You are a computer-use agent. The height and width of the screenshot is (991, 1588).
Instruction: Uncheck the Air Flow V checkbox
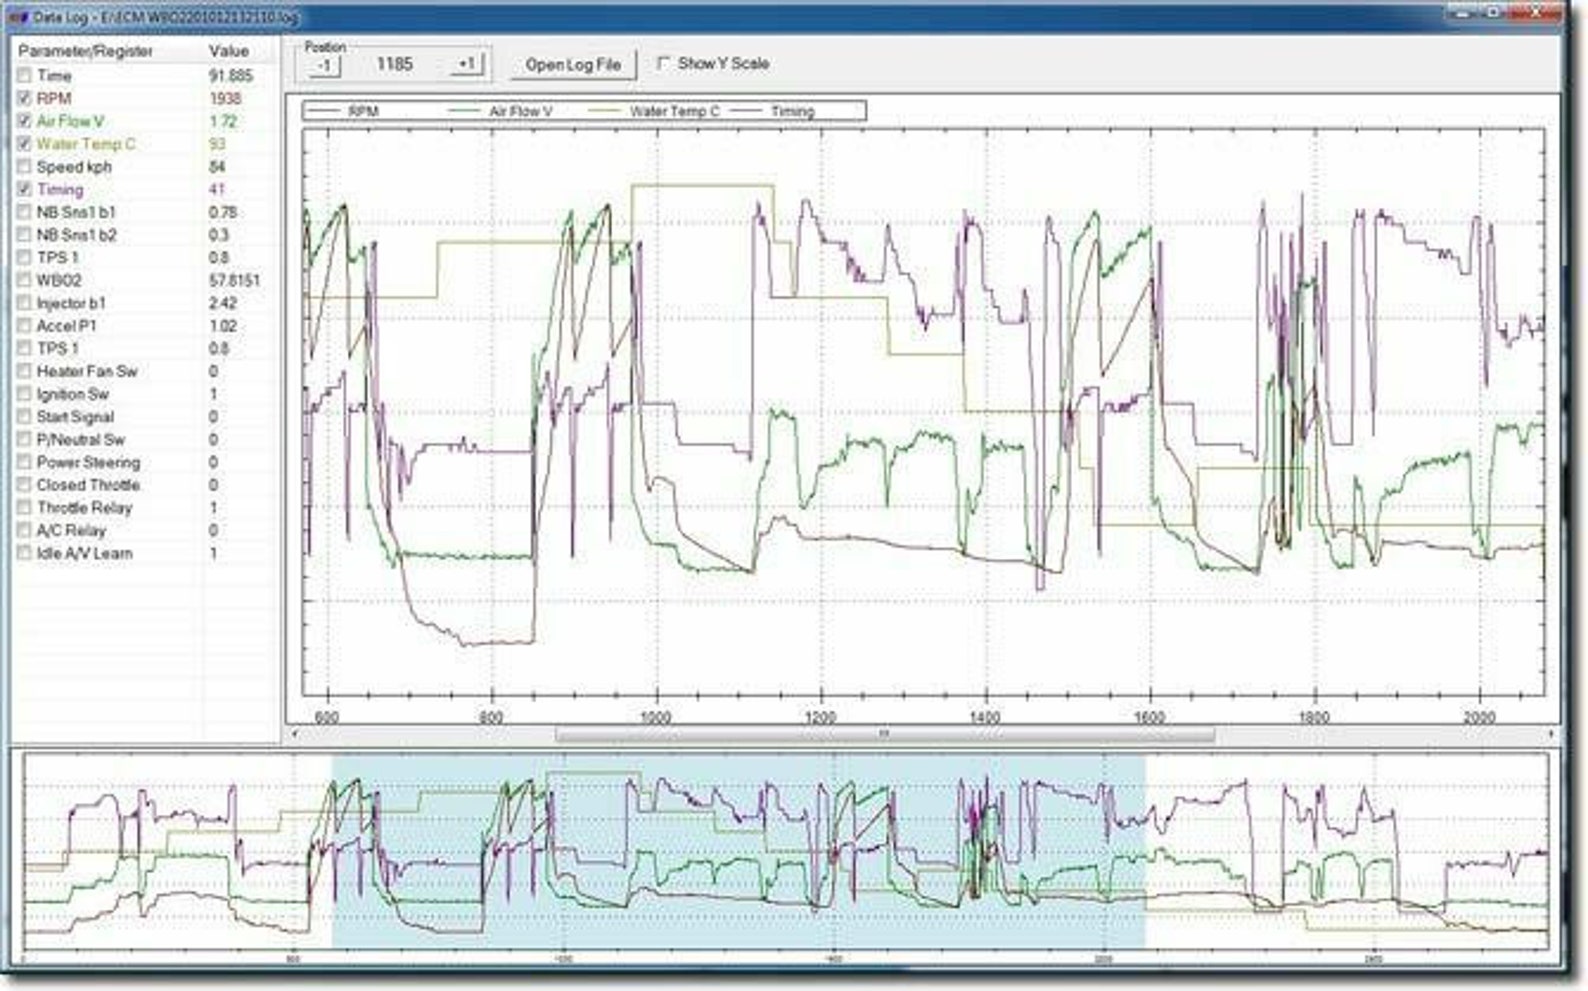[24, 121]
